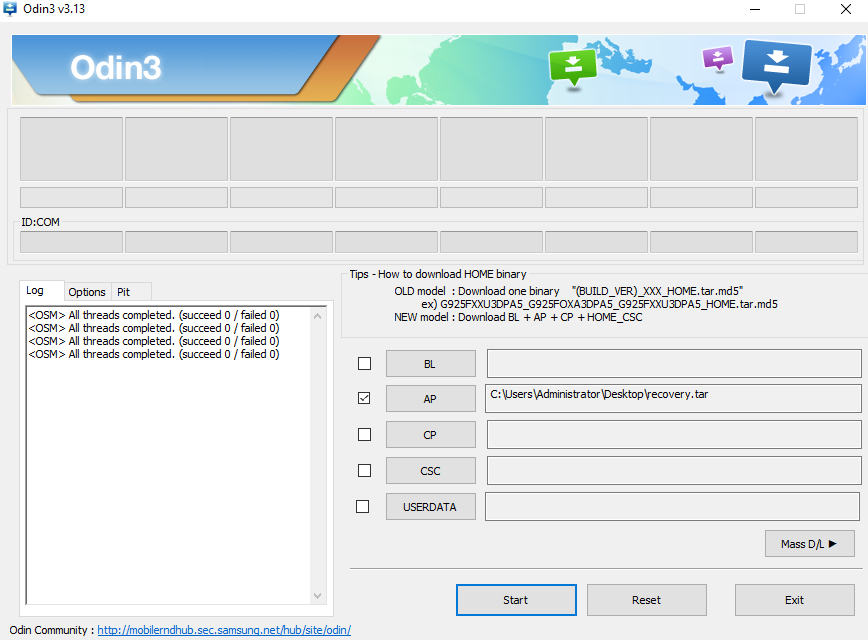
Task: Open the Mass D/L menu arrow button
Action: point(810,544)
